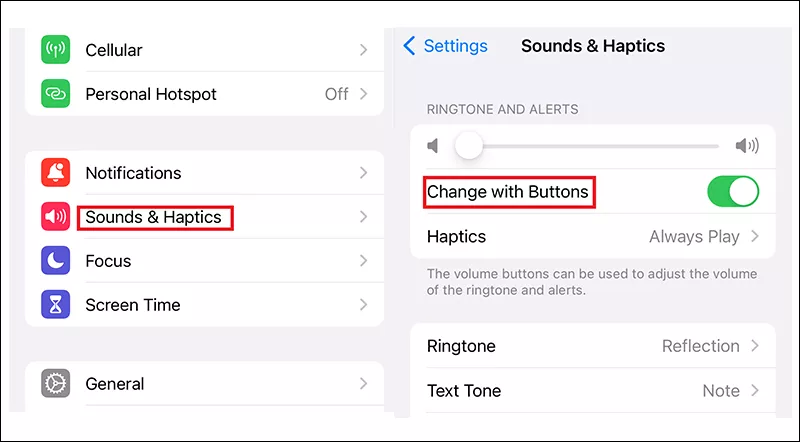Select the Sounds & Haptics menu row

click(x=205, y=217)
